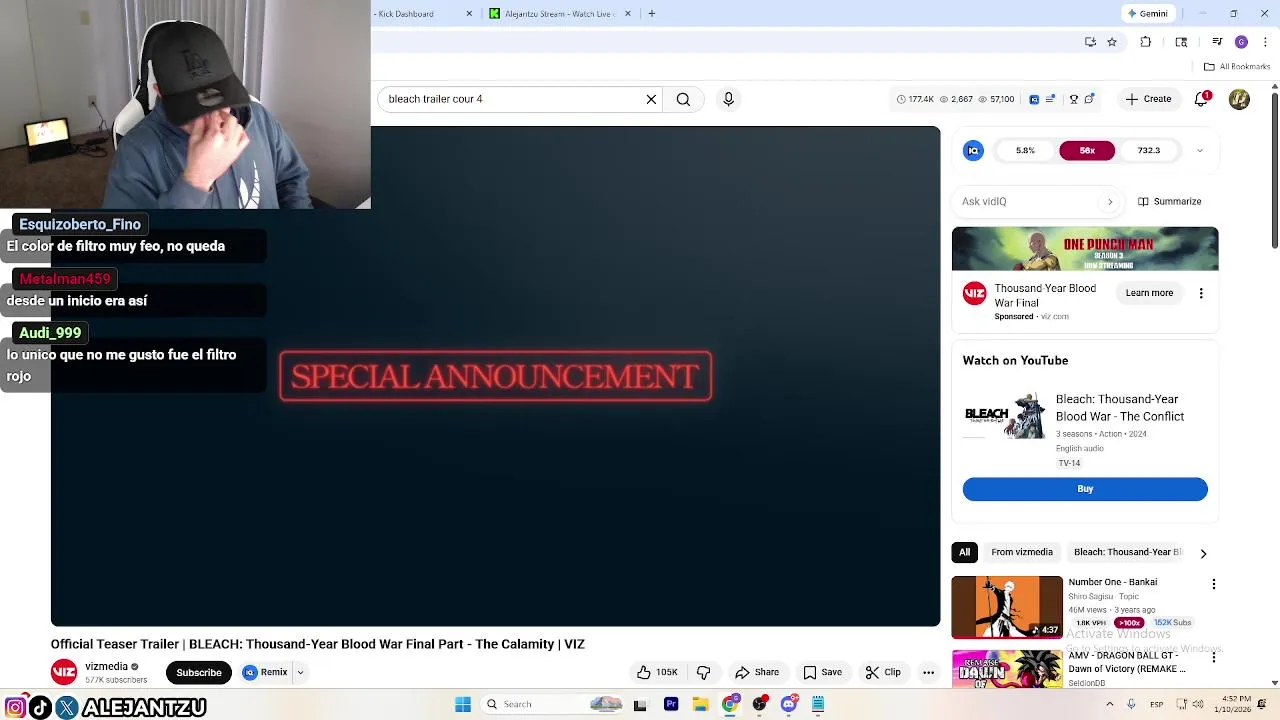Click the 56x vidIQ score pill
Image resolution: width=1280 pixels, height=720 pixels.
1087,150
